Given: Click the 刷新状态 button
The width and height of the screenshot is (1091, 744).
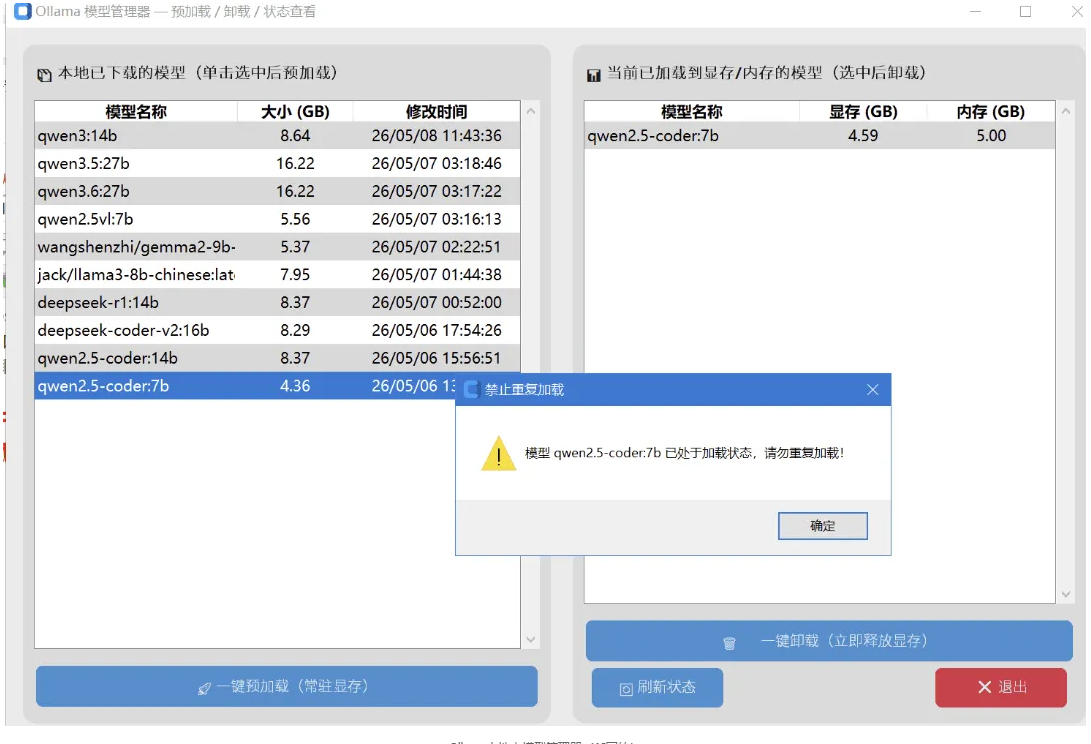Looking at the screenshot, I should 657,688.
